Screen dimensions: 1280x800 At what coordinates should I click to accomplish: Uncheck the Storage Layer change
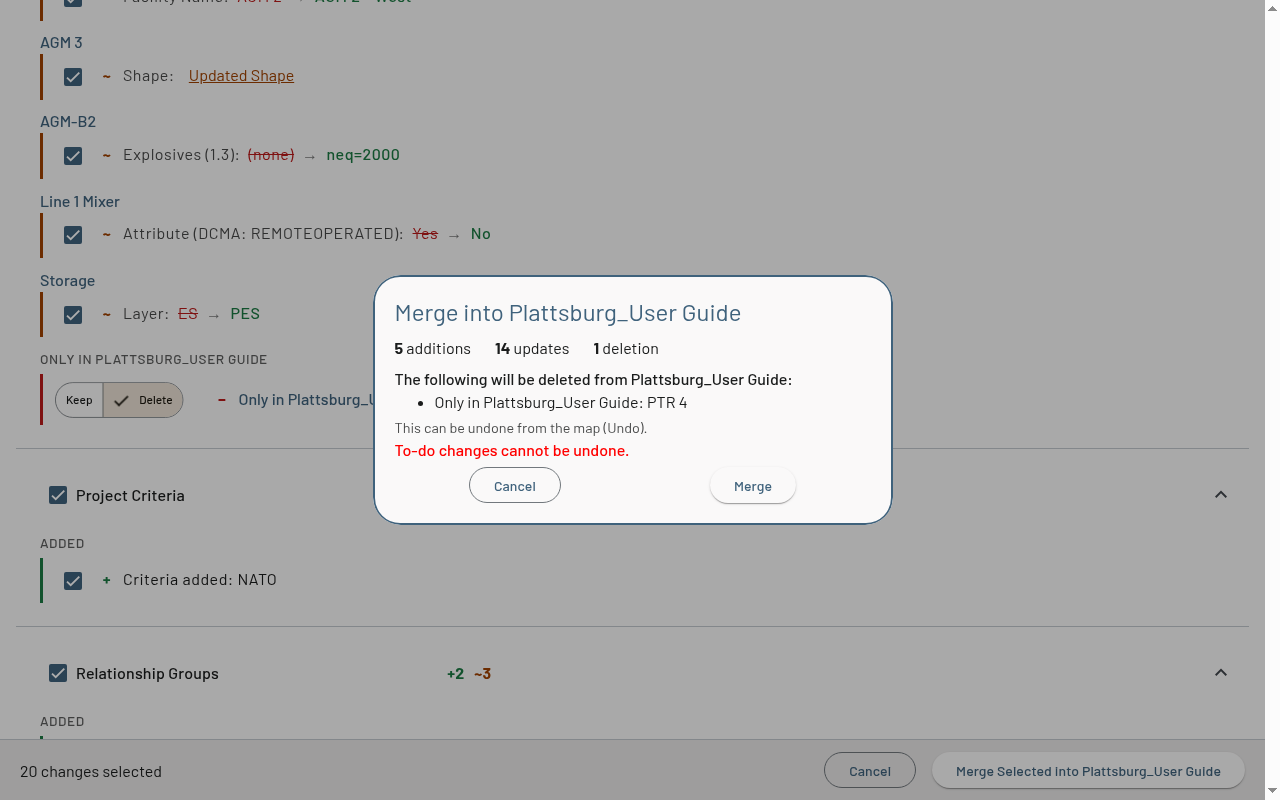[x=73, y=314]
